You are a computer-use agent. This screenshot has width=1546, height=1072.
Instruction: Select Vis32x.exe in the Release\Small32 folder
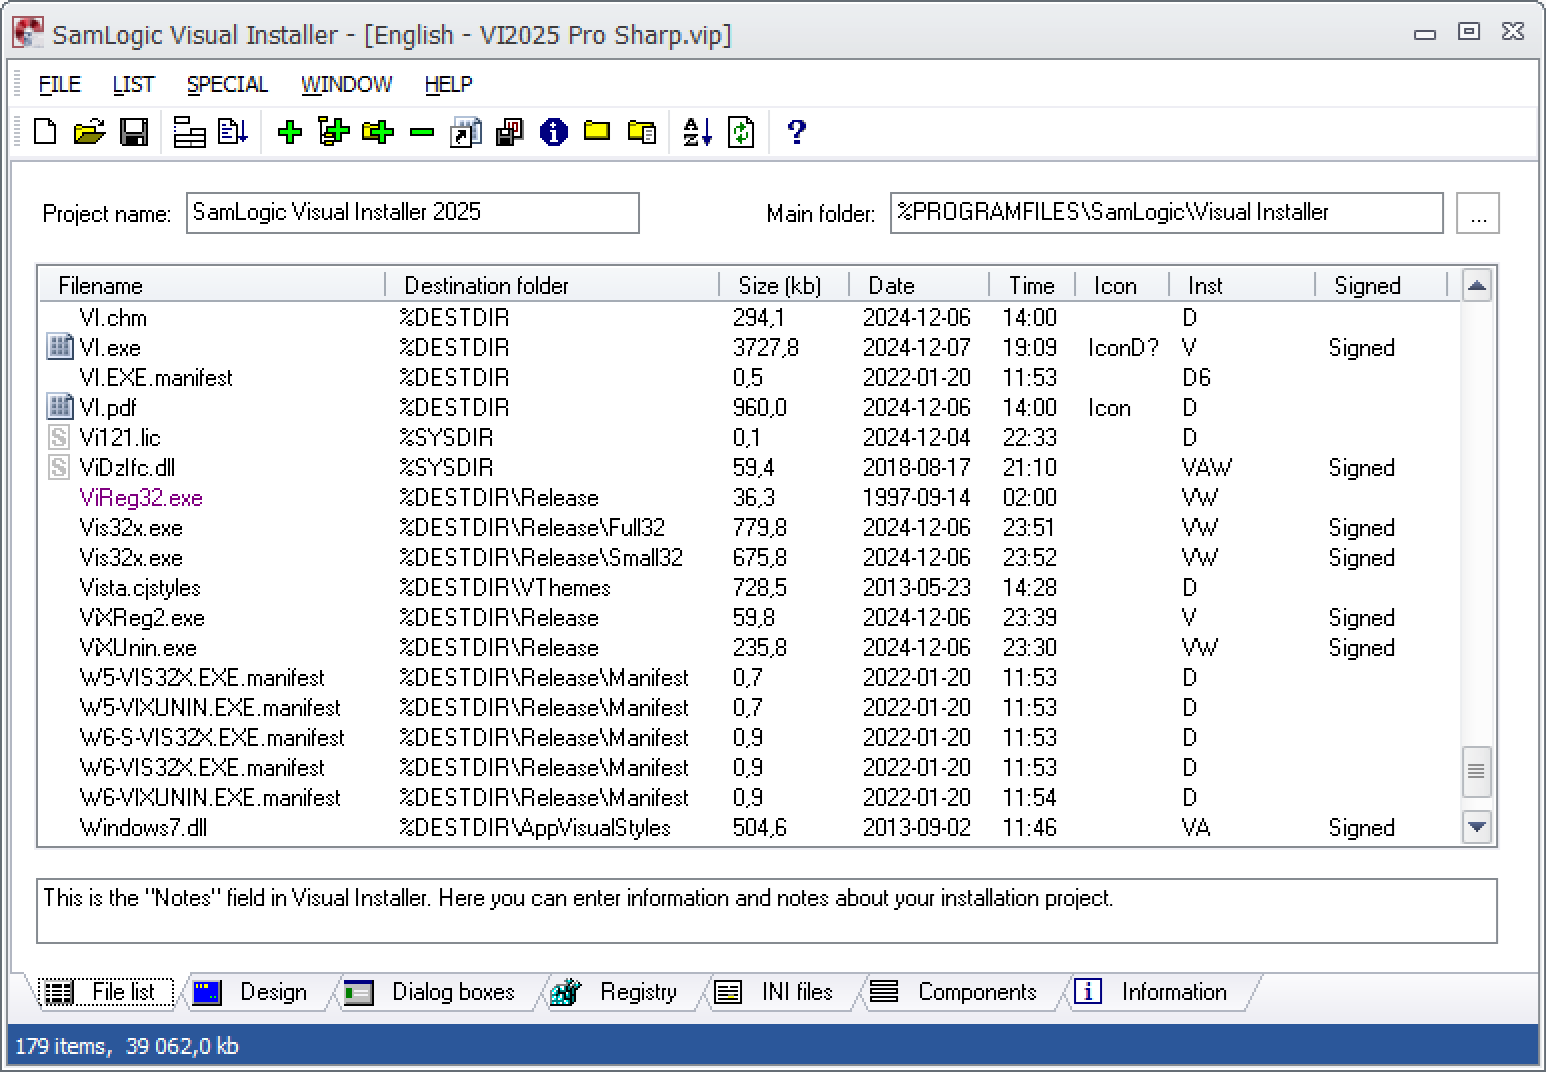(x=750, y=557)
